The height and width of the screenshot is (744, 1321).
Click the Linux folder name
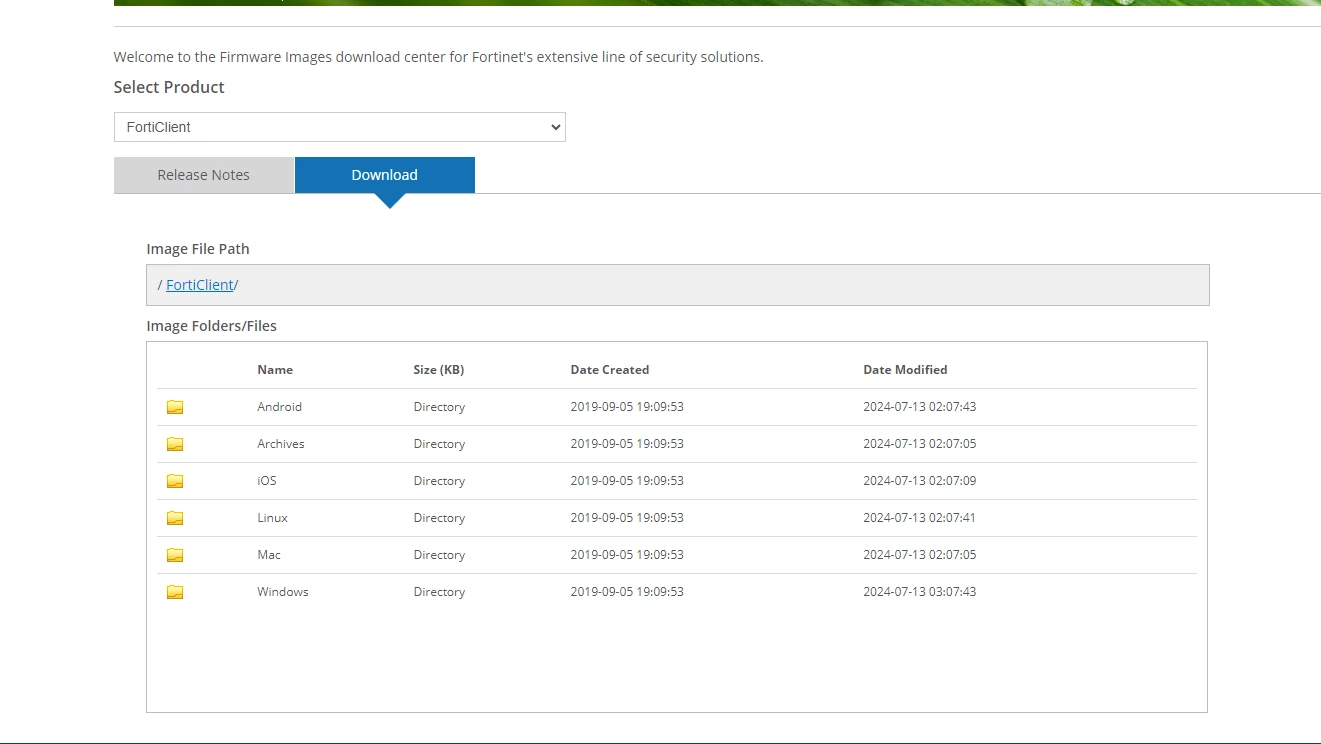(272, 518)
